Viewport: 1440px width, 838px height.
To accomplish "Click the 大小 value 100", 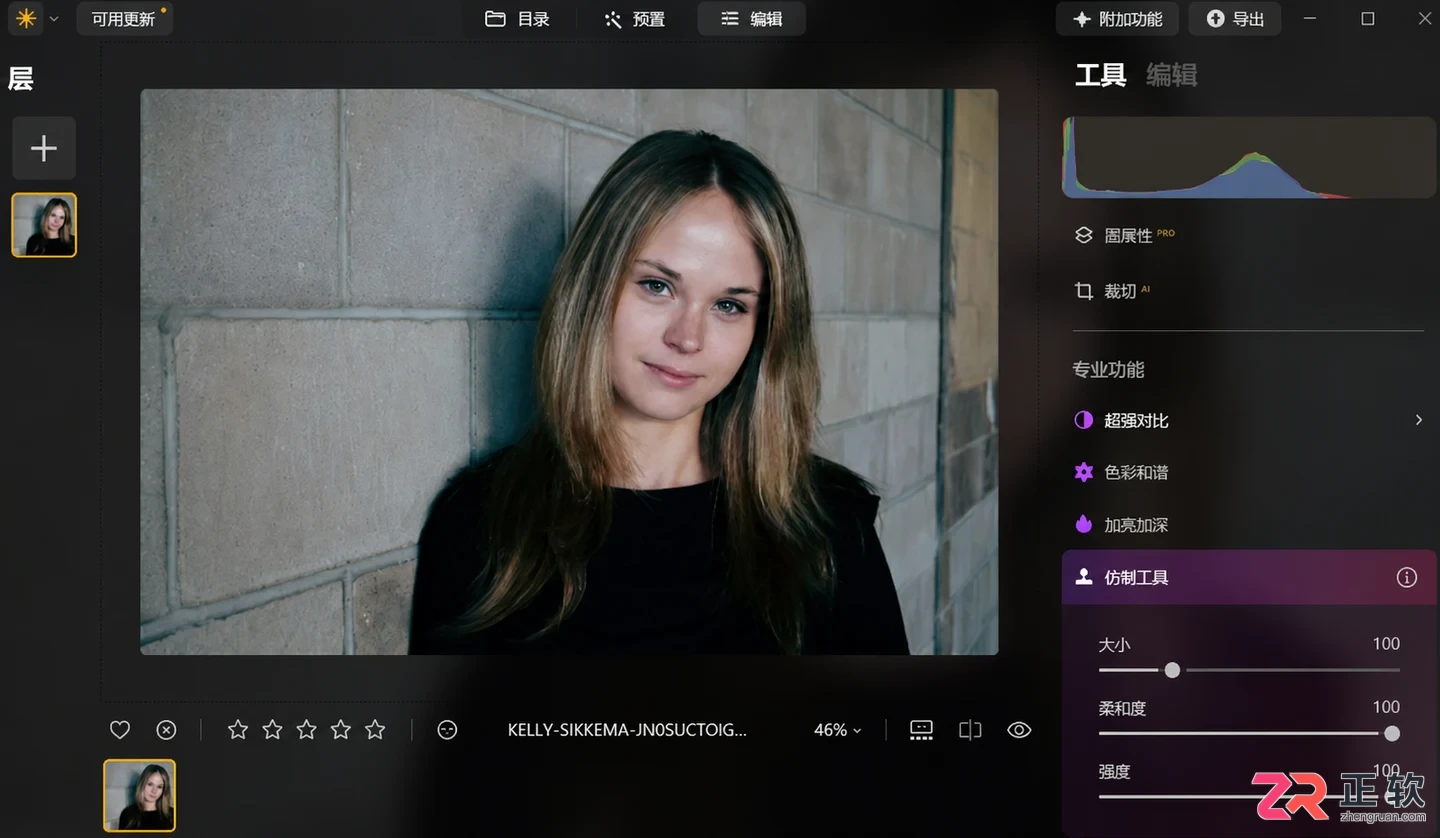I will coord(1386,644).
